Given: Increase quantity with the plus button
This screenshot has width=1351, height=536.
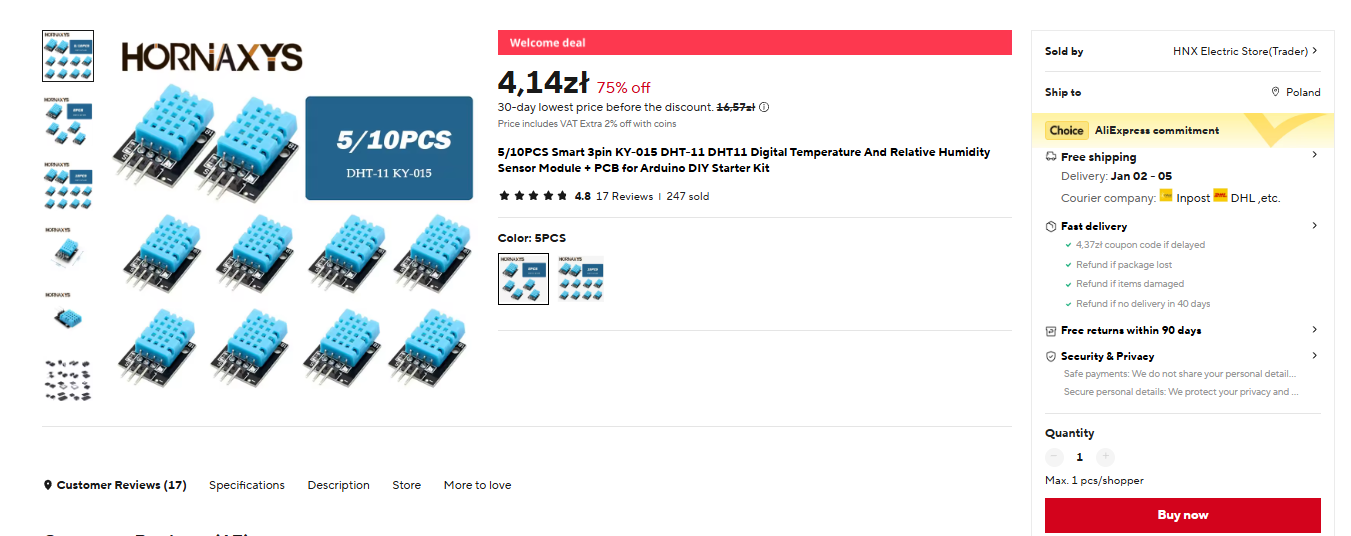Looking at the screenshot, I should point(1105,457).
